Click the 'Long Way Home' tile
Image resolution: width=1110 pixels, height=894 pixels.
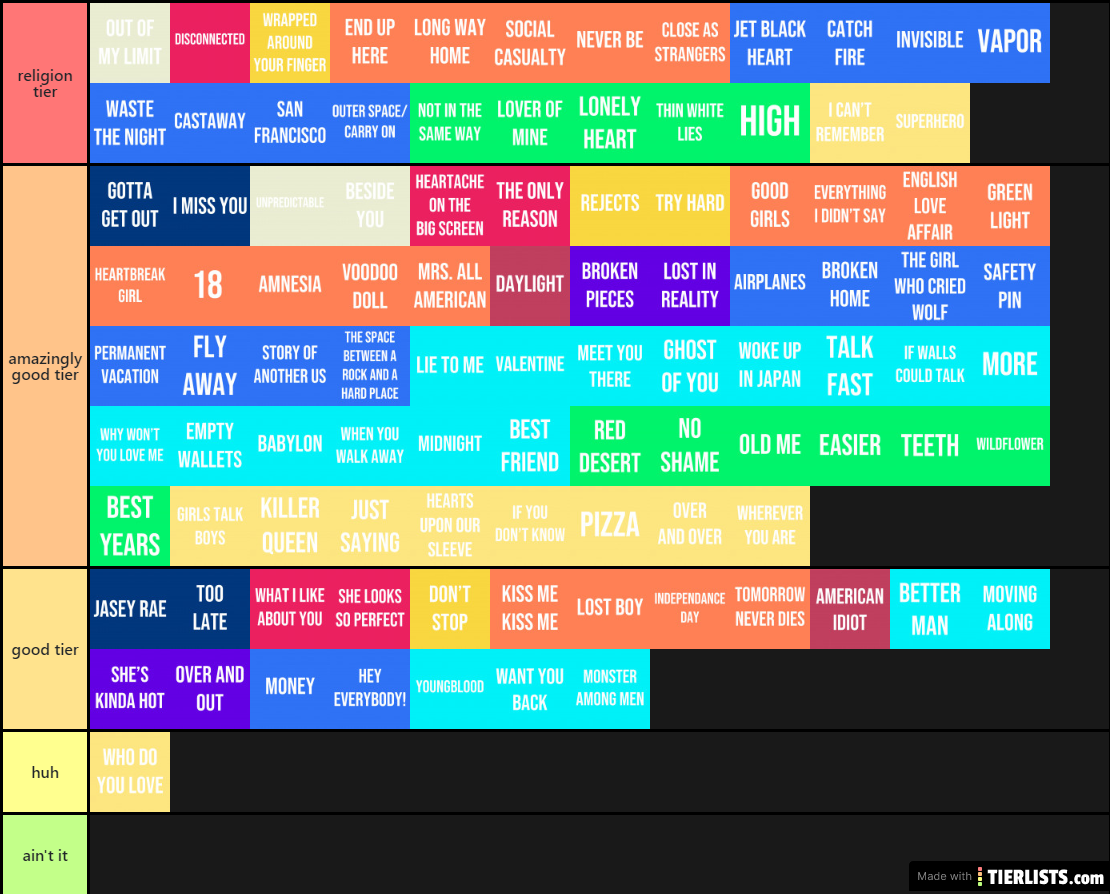450,43
